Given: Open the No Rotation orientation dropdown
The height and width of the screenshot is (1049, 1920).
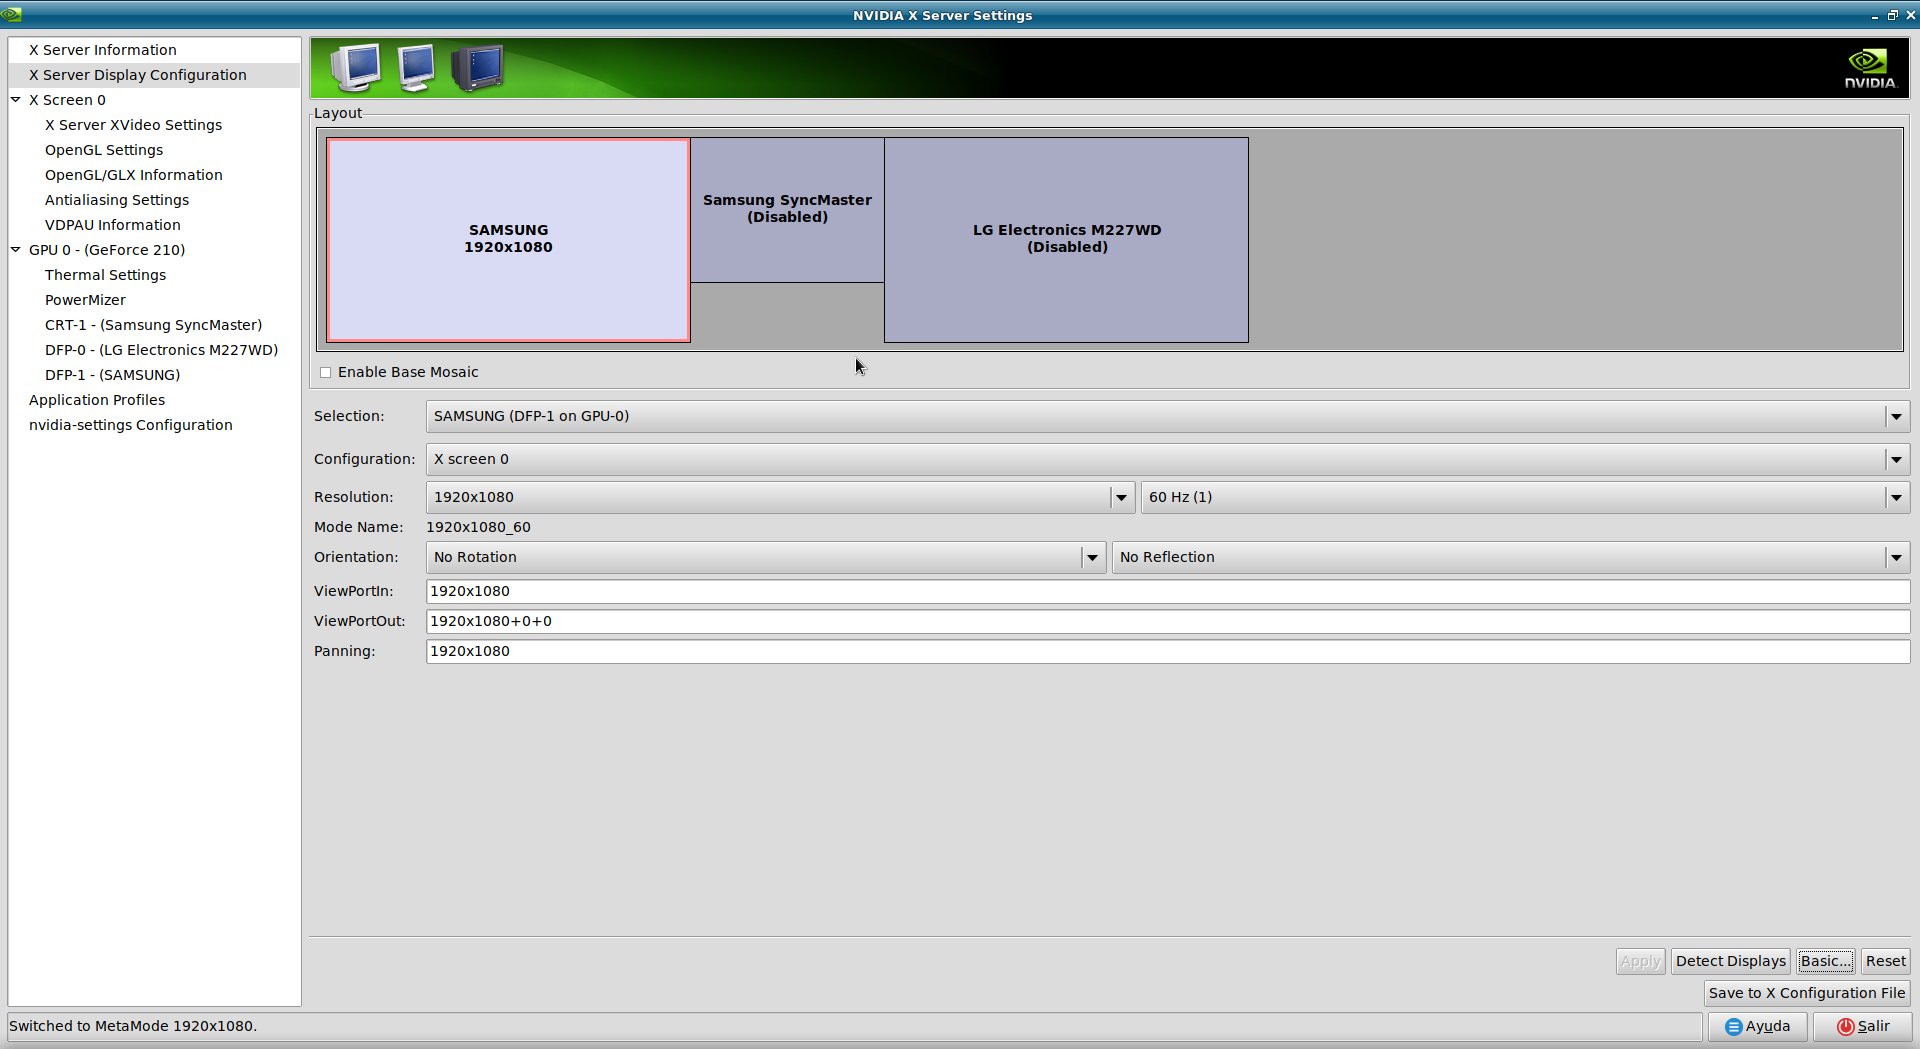Looking at the screenshot, I should [766, 557].
